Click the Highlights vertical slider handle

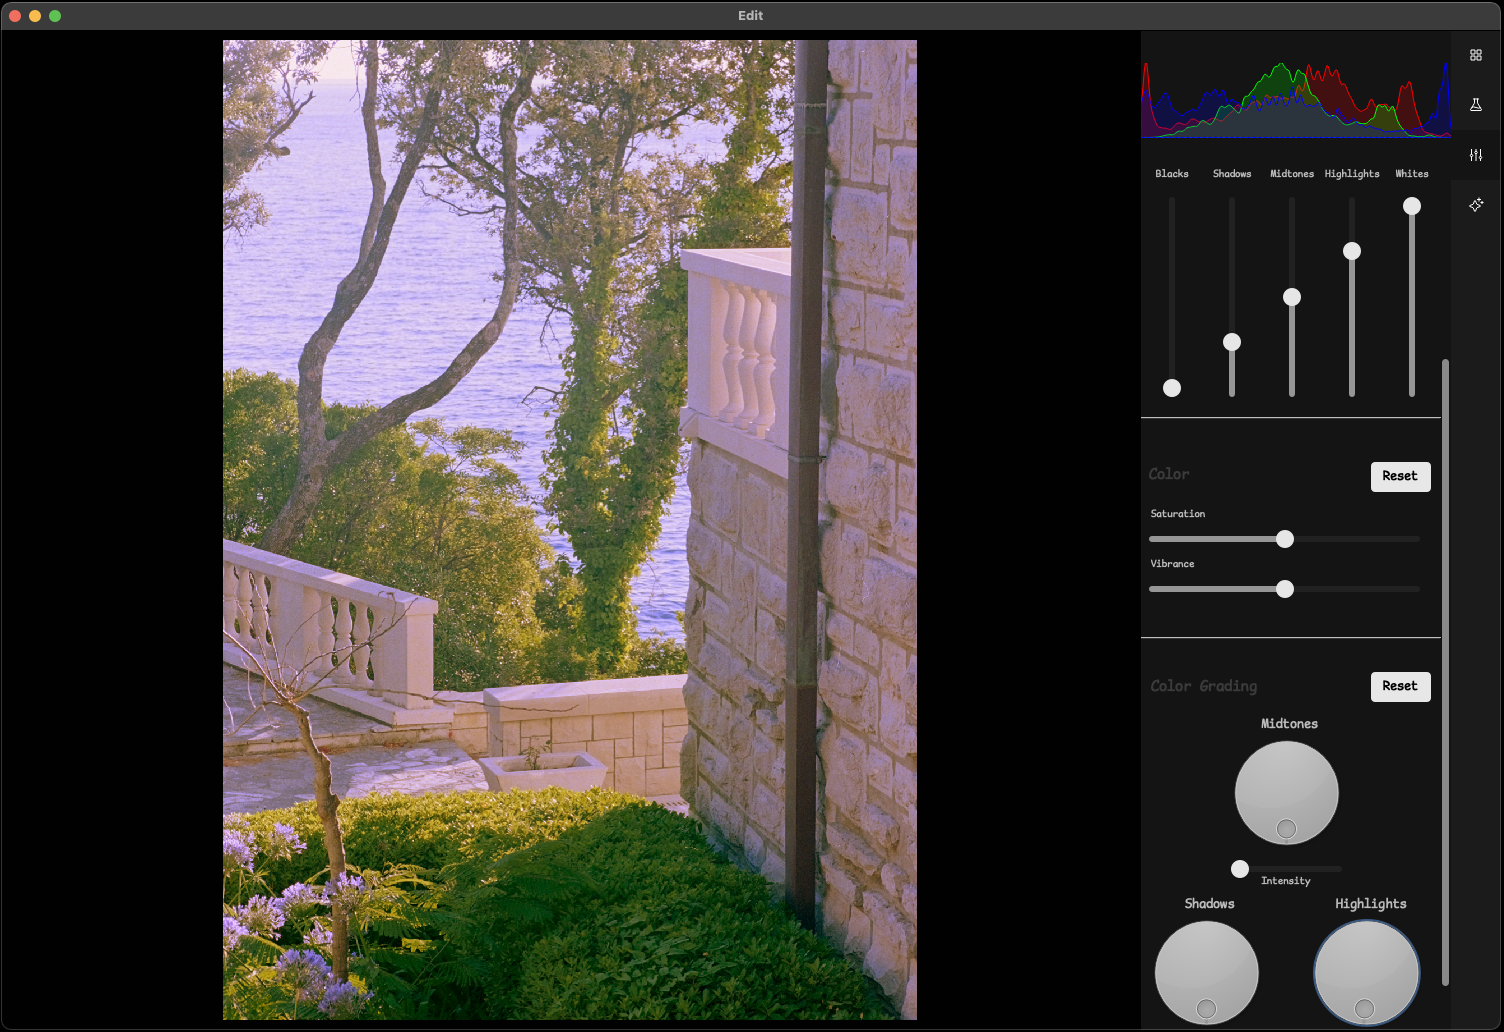click(x=1352, y=251)
